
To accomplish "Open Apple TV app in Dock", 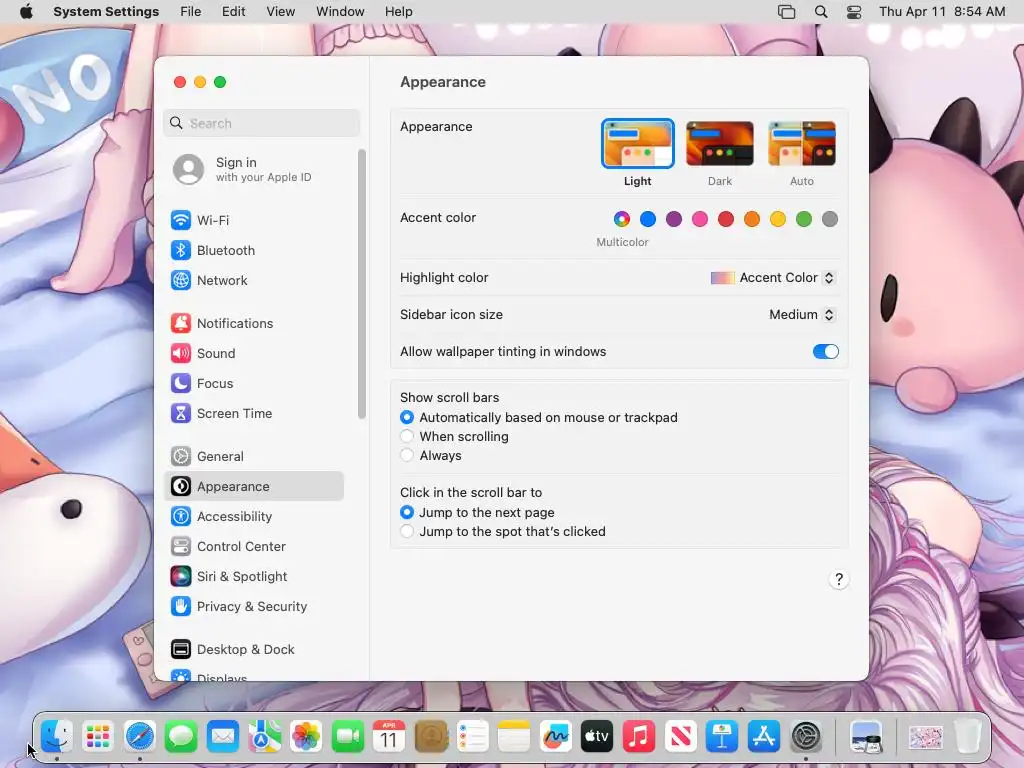I will (x=597, y=737).
